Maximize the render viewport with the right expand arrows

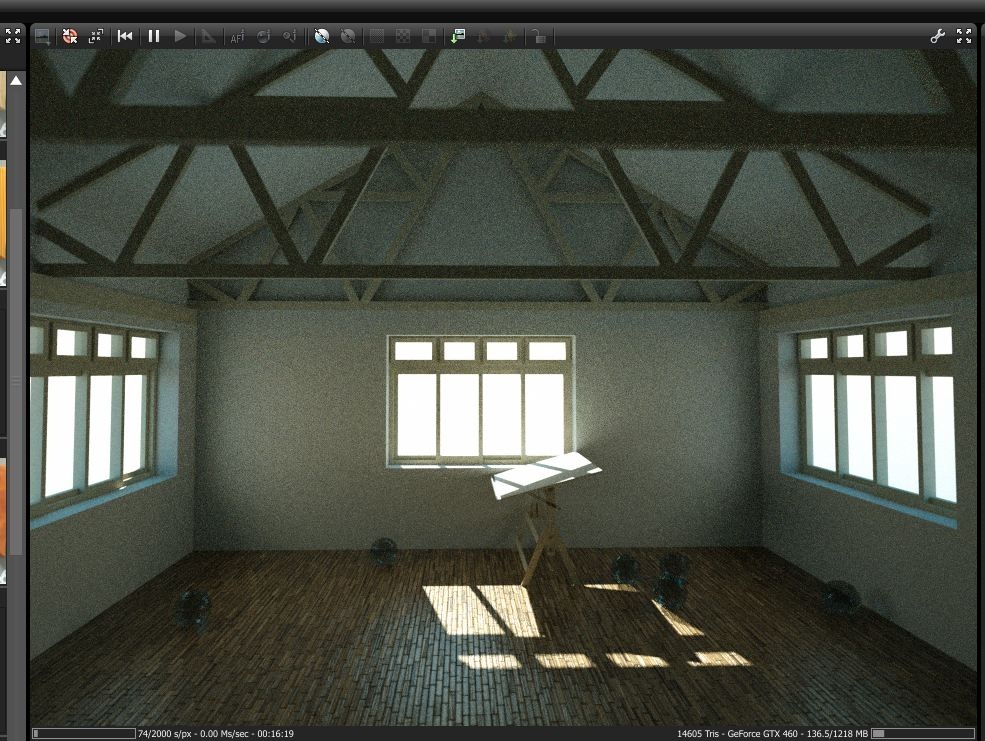[x=964, y=36]
